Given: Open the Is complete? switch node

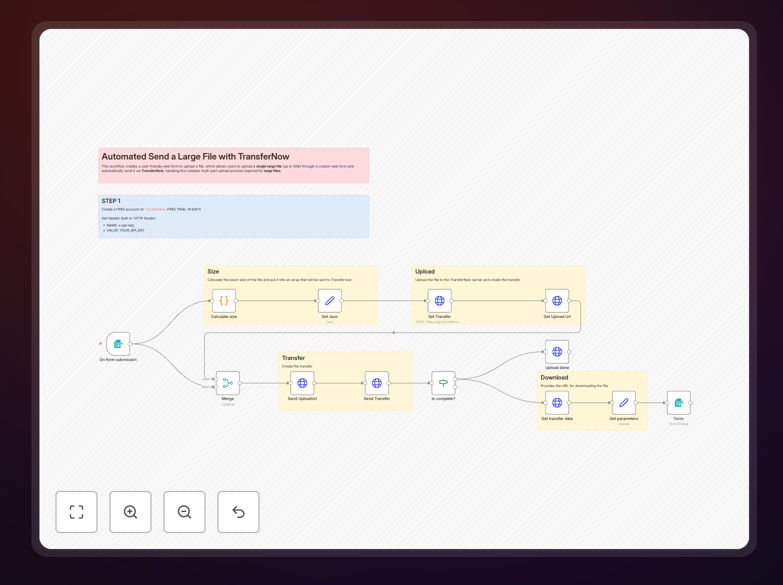Looking at the screenshot, I should pos(443,383).
